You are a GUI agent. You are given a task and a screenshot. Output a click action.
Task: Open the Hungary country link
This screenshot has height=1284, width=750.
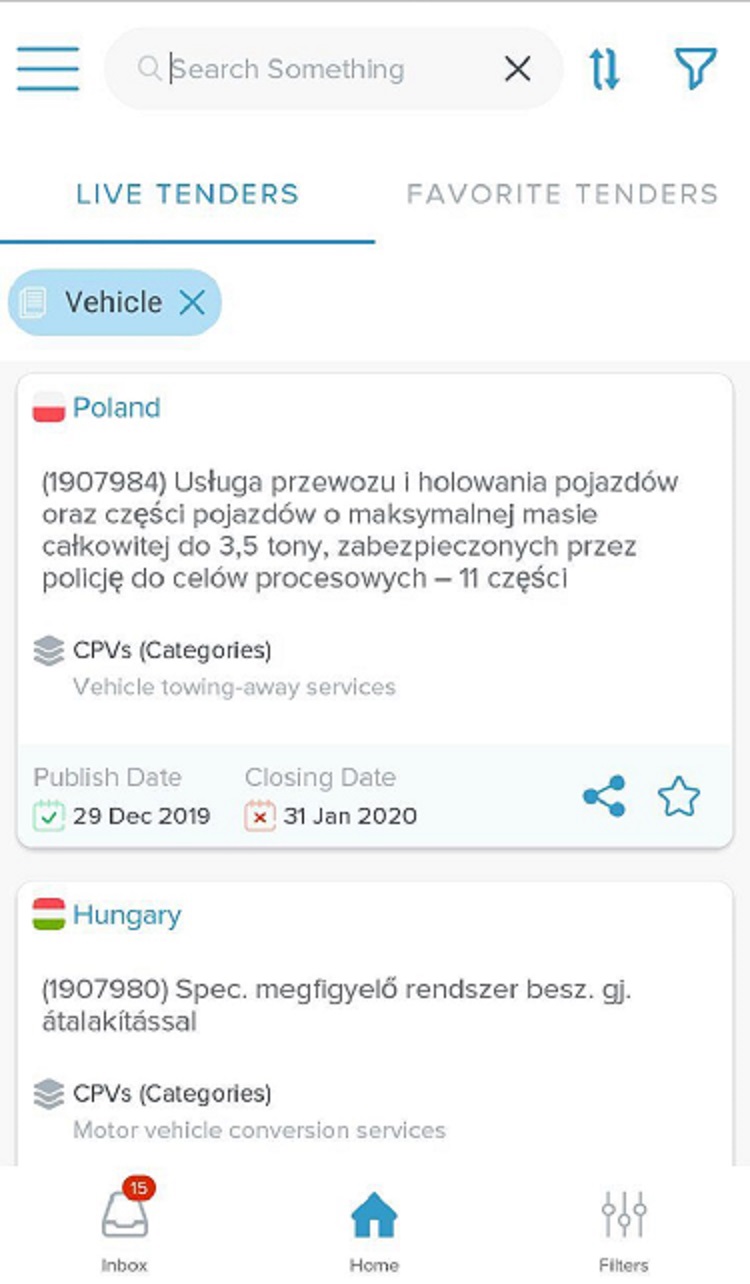127,915
